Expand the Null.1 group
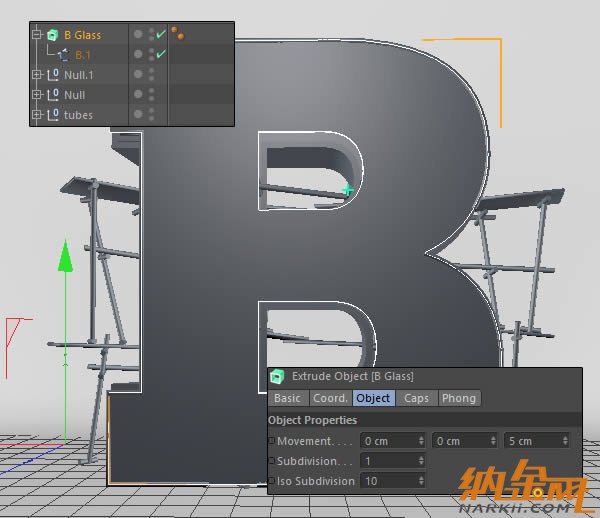600x518 pixels. (37, 75)
